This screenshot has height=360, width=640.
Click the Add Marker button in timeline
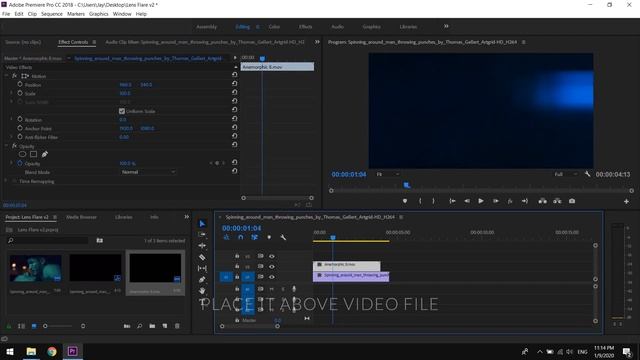269,237
